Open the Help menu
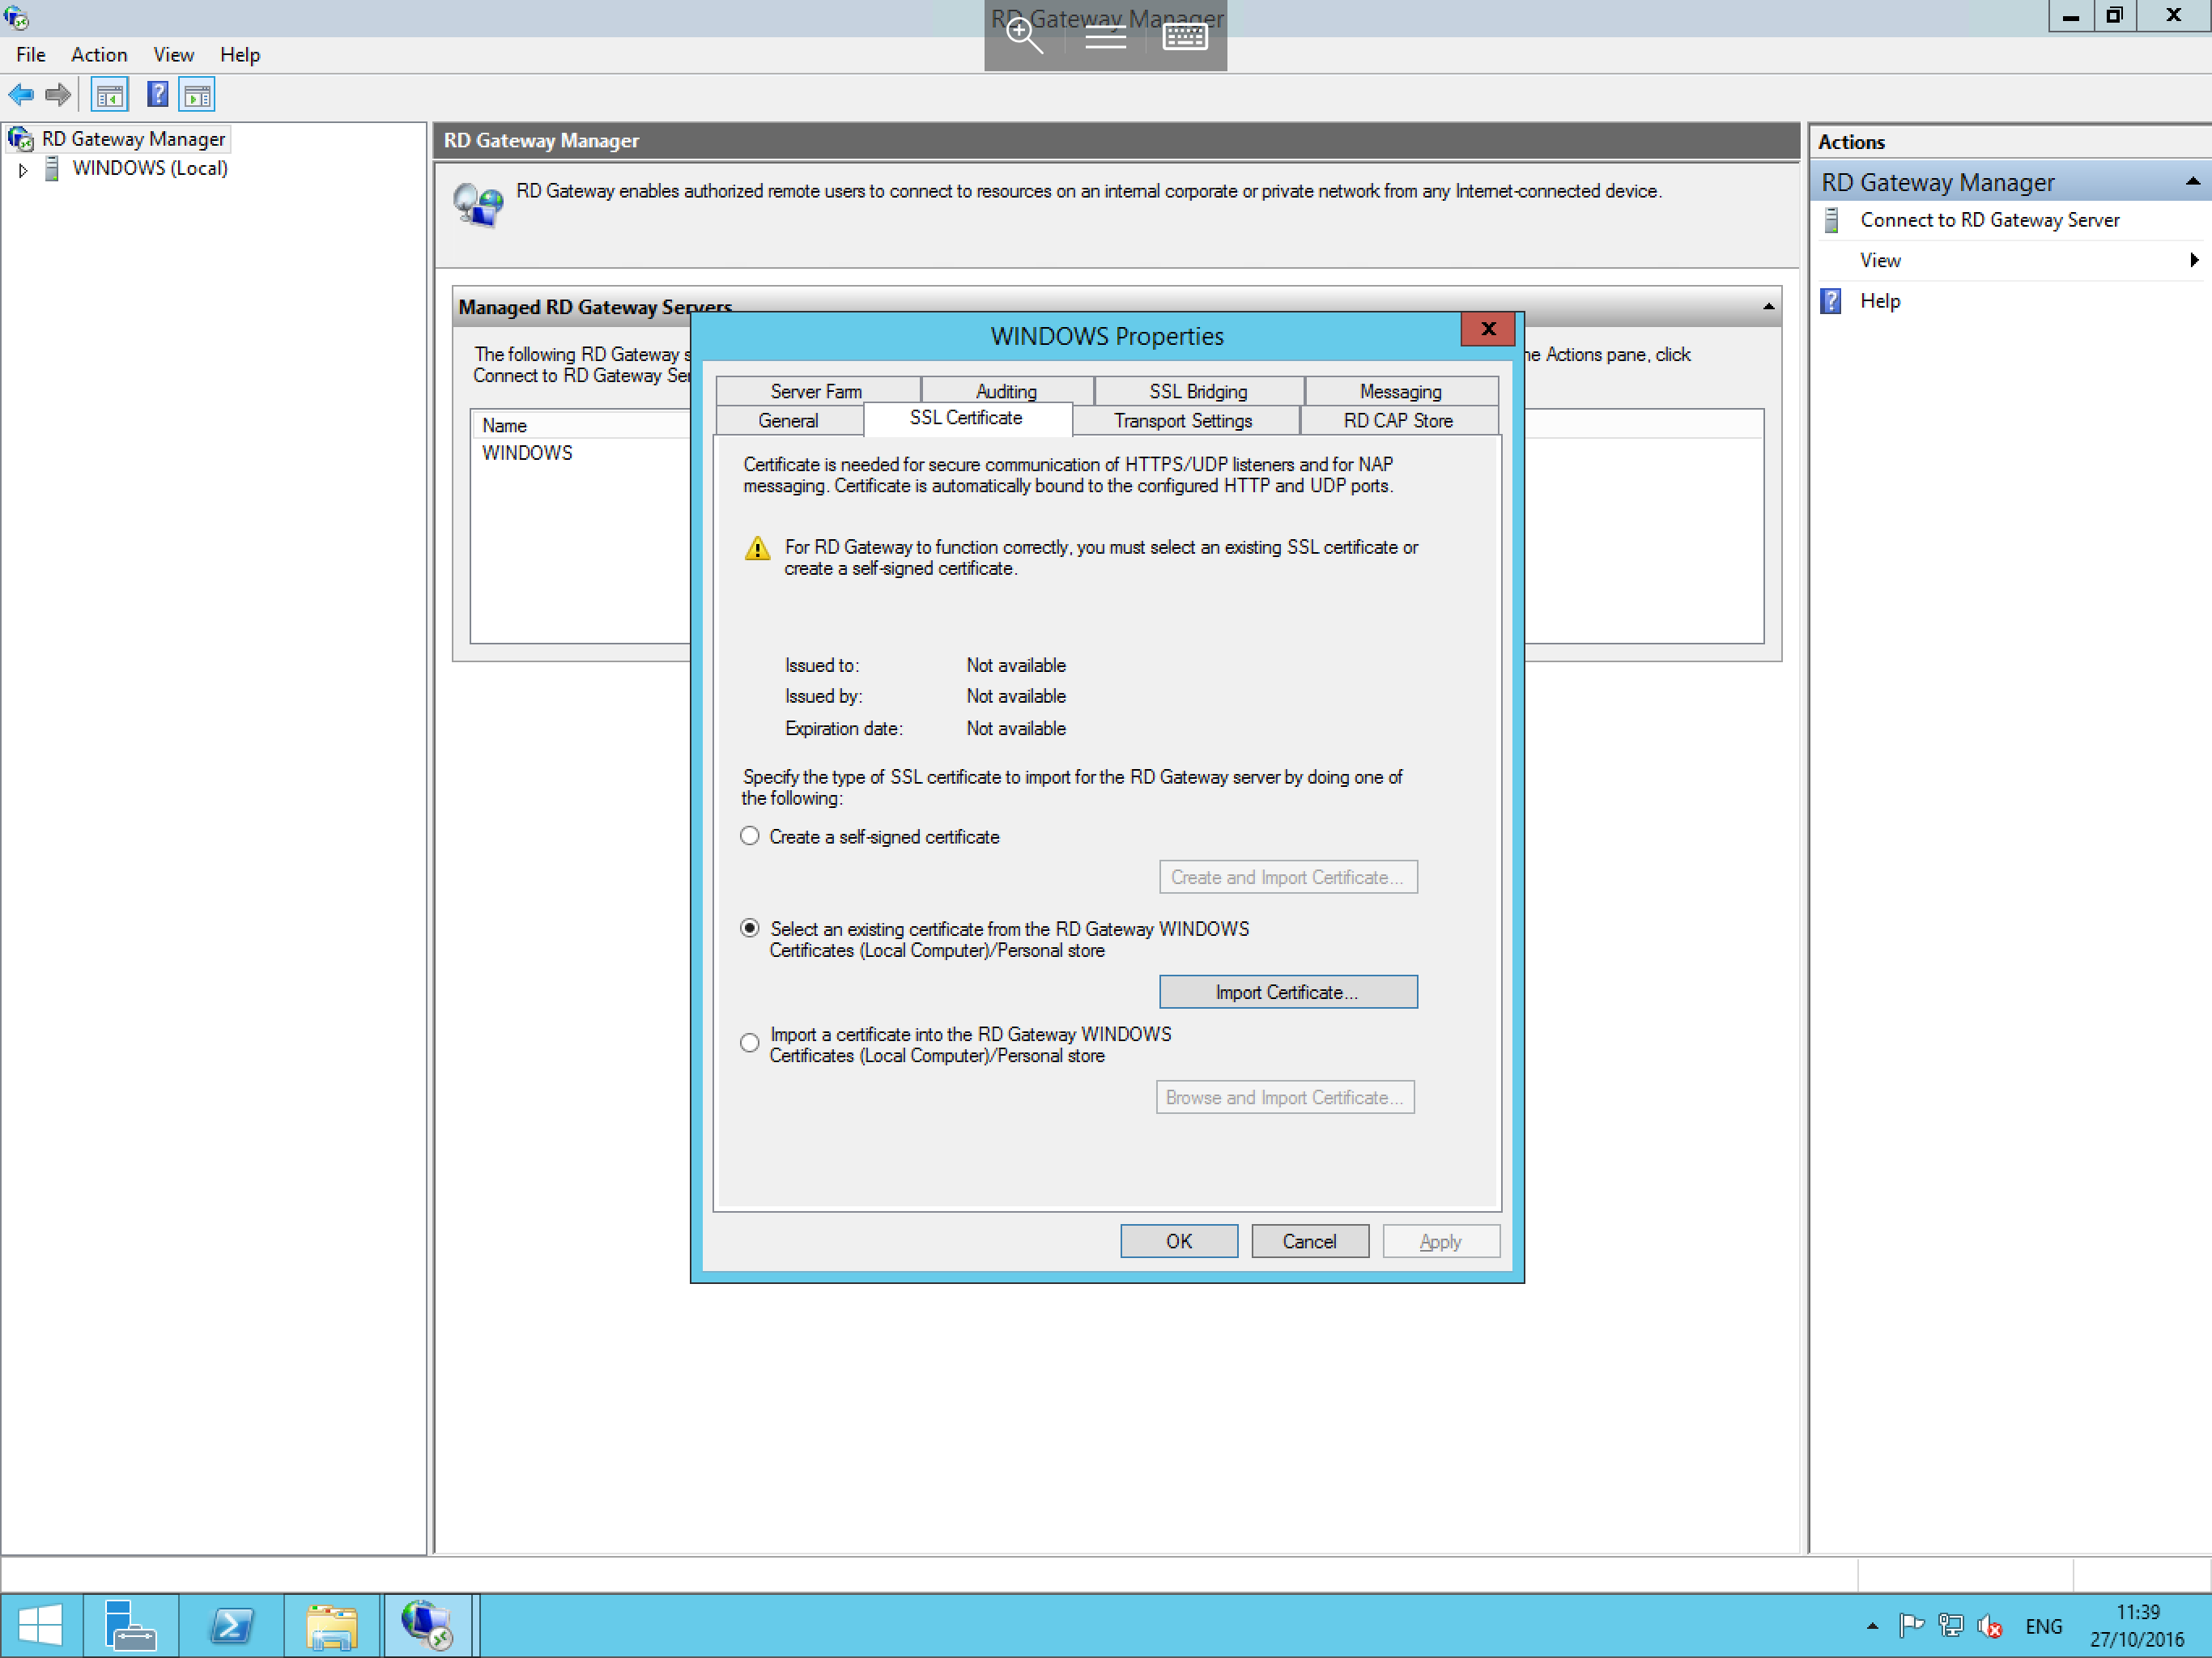The height and width of the screenshot is (1658, 2212). point(240,55)
